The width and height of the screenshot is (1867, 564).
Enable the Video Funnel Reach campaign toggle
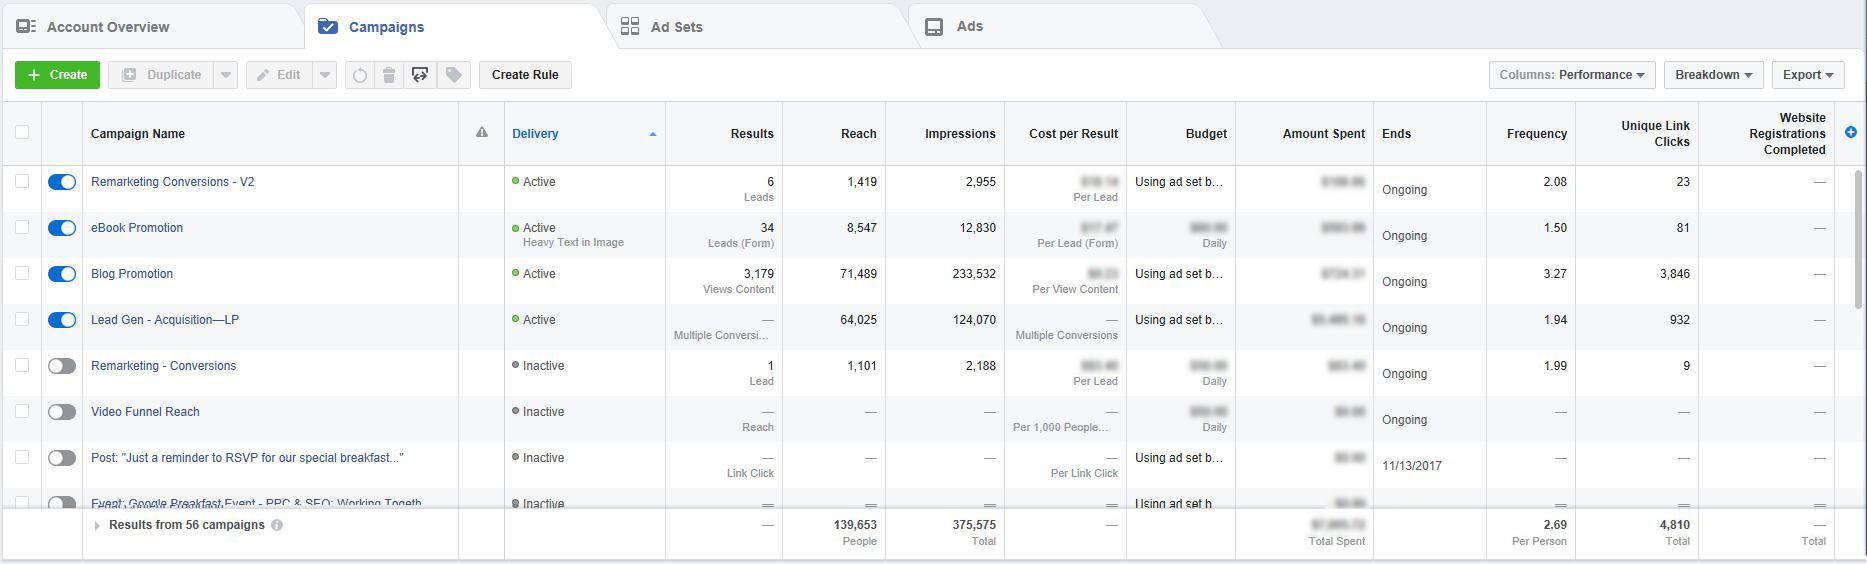point(62,412)
